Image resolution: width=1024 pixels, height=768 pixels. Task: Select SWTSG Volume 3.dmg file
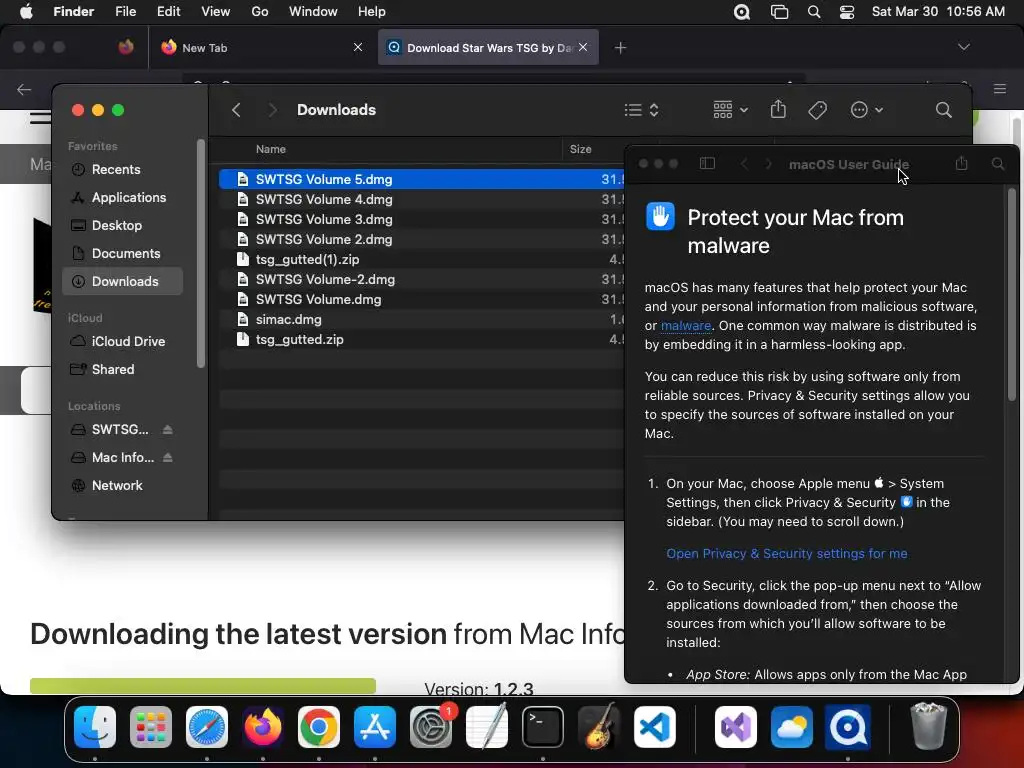(422, 219)
